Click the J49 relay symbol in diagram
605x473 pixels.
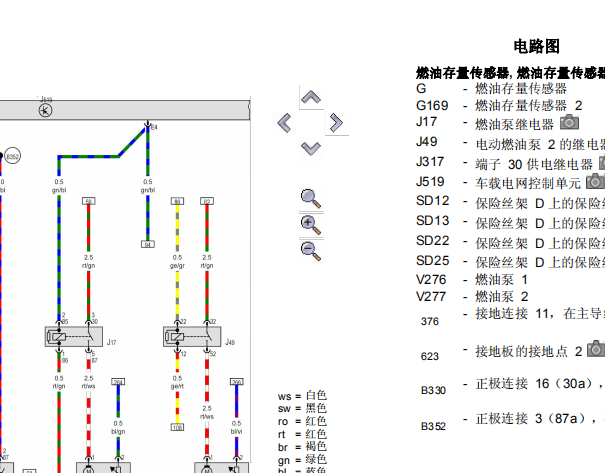[x=192, y=336]
